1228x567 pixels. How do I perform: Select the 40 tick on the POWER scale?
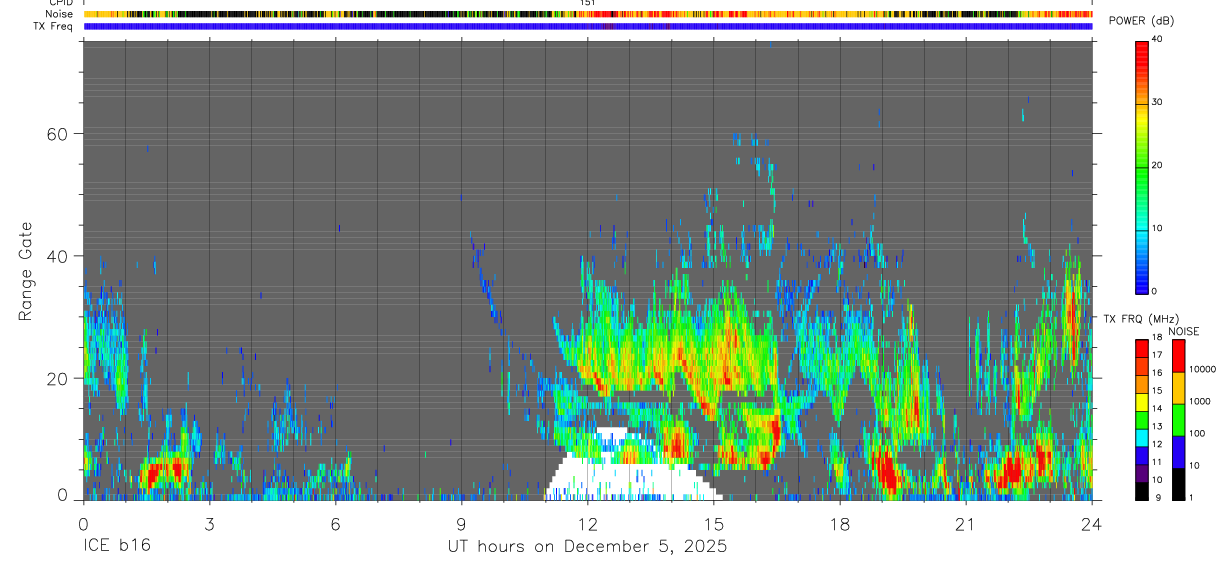pos(1159,39)
